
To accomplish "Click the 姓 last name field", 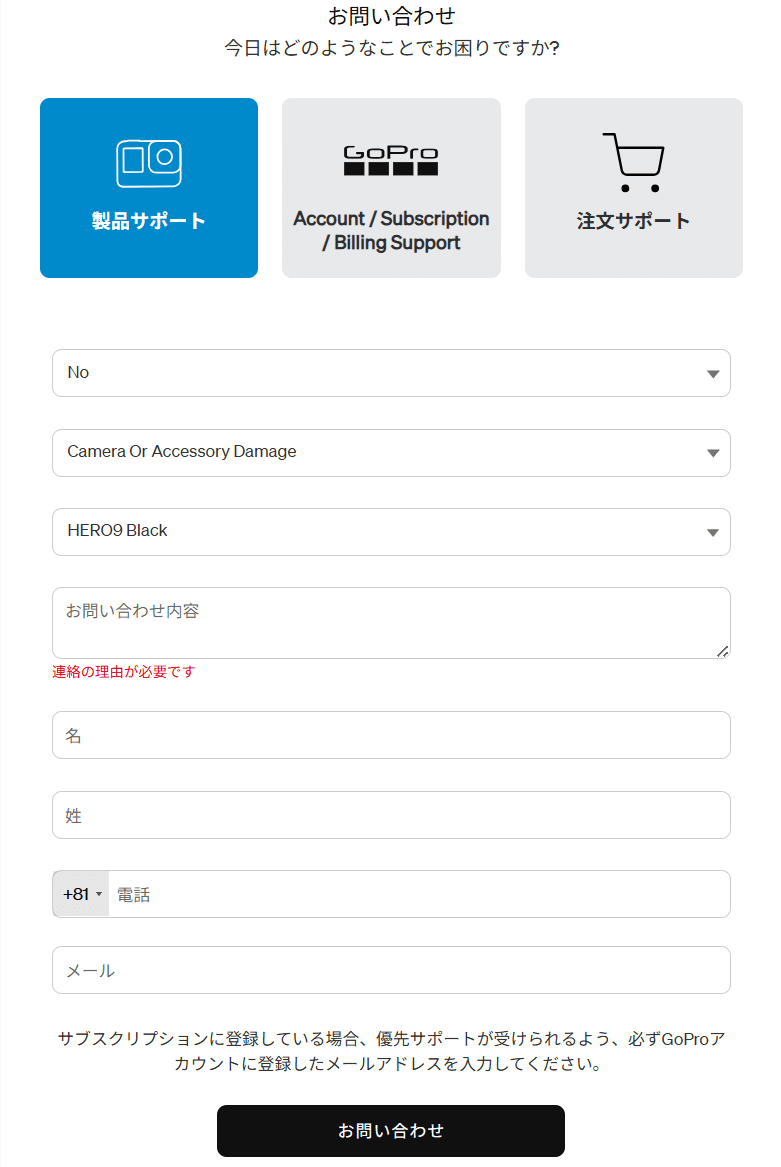I will coord(391,815).
